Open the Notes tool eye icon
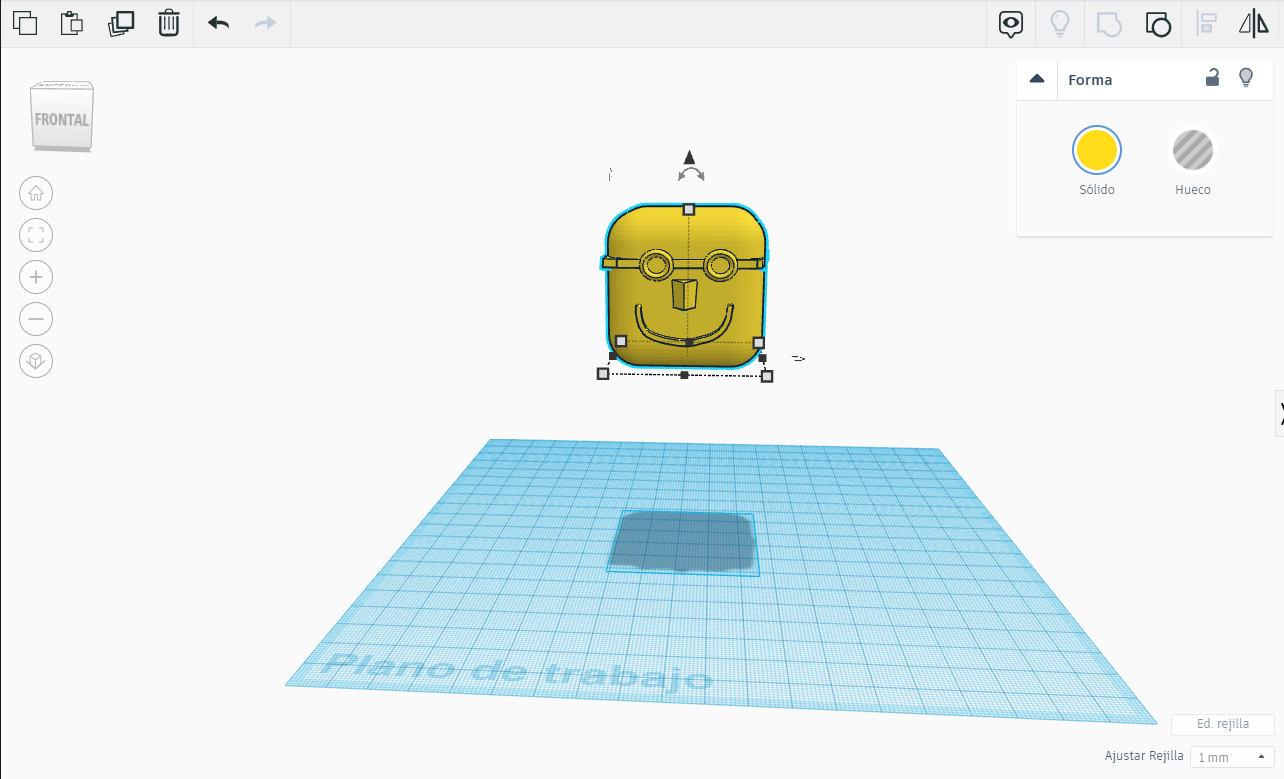1284x779 pixels. (1011, 24)
